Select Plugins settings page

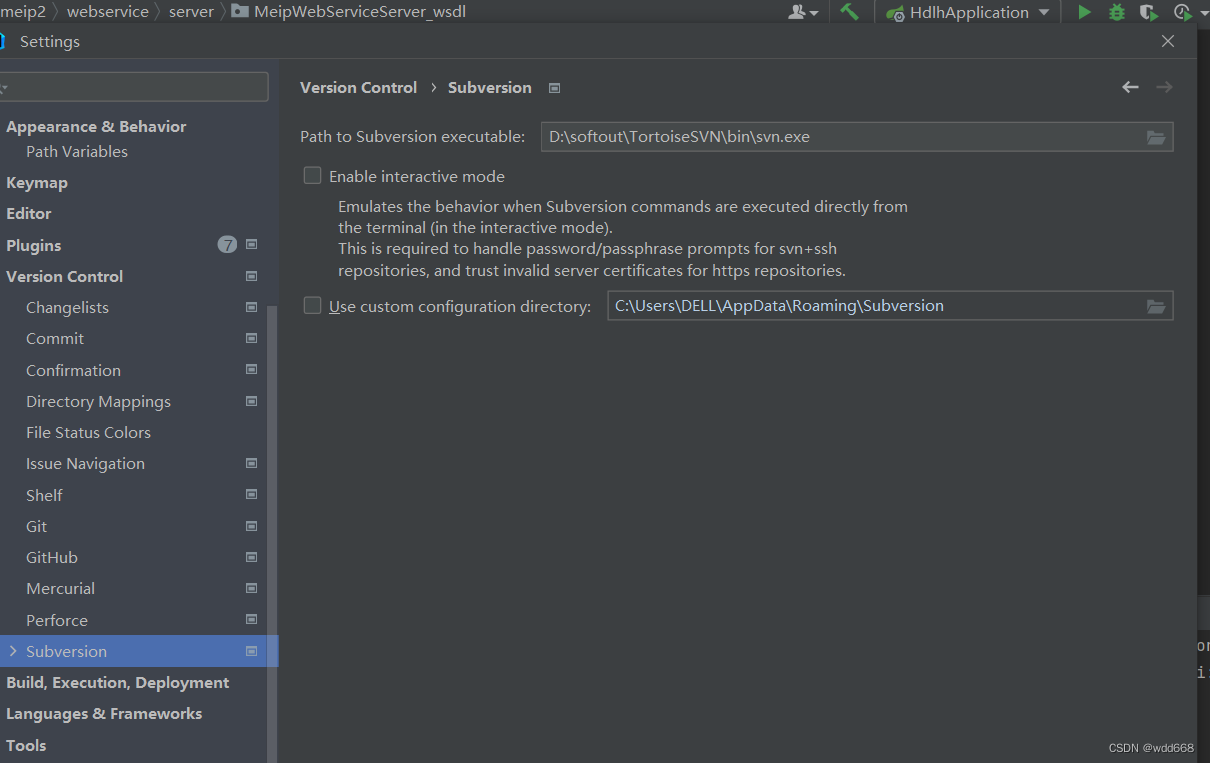34,245
